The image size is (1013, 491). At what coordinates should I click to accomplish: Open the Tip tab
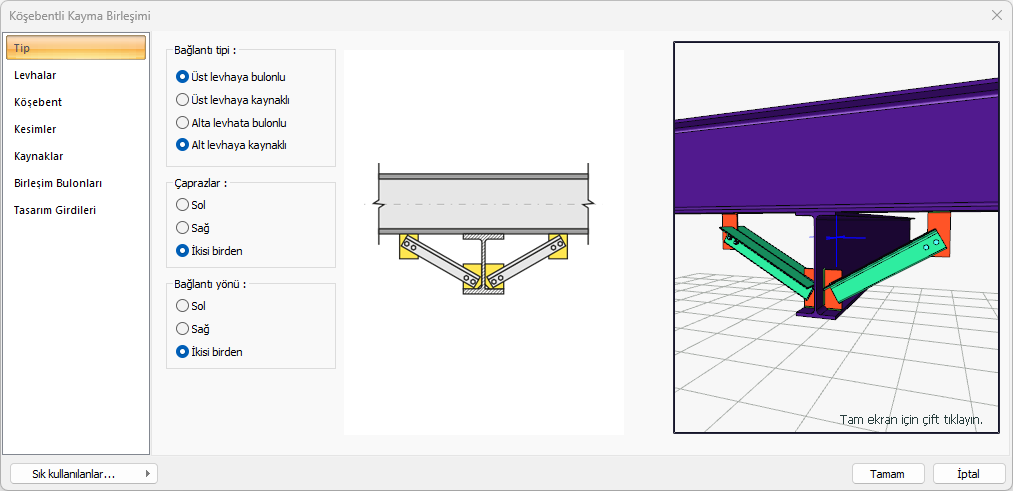click(77, 48)
